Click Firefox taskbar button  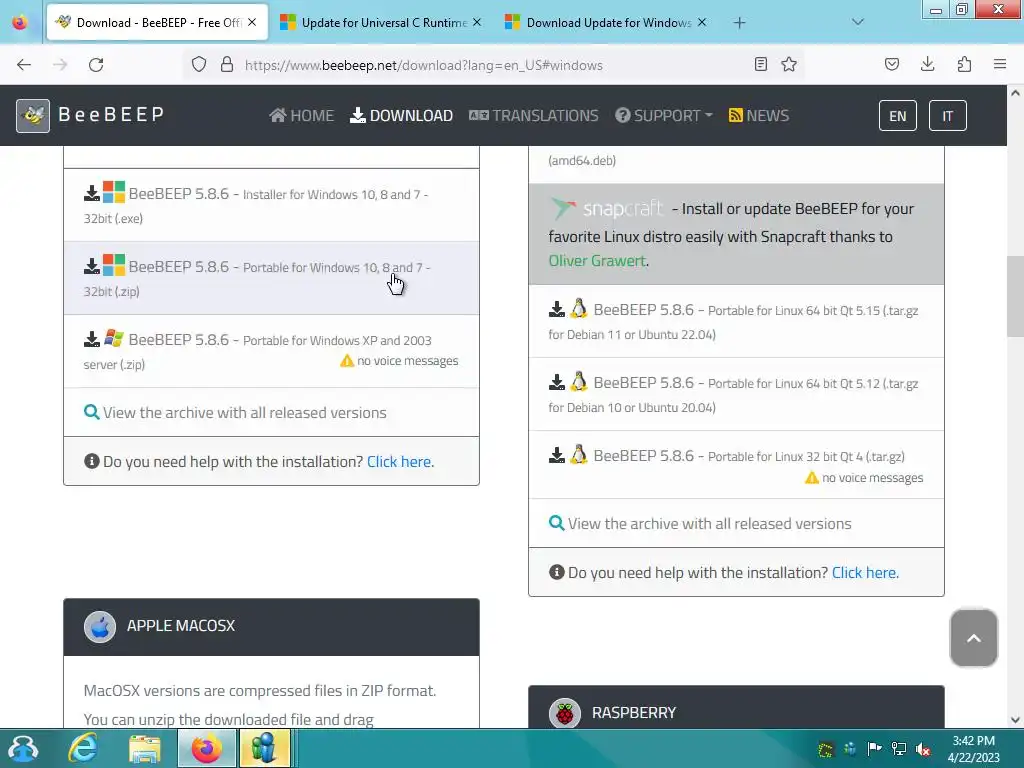pyautogui.click(x=206, y=748)
